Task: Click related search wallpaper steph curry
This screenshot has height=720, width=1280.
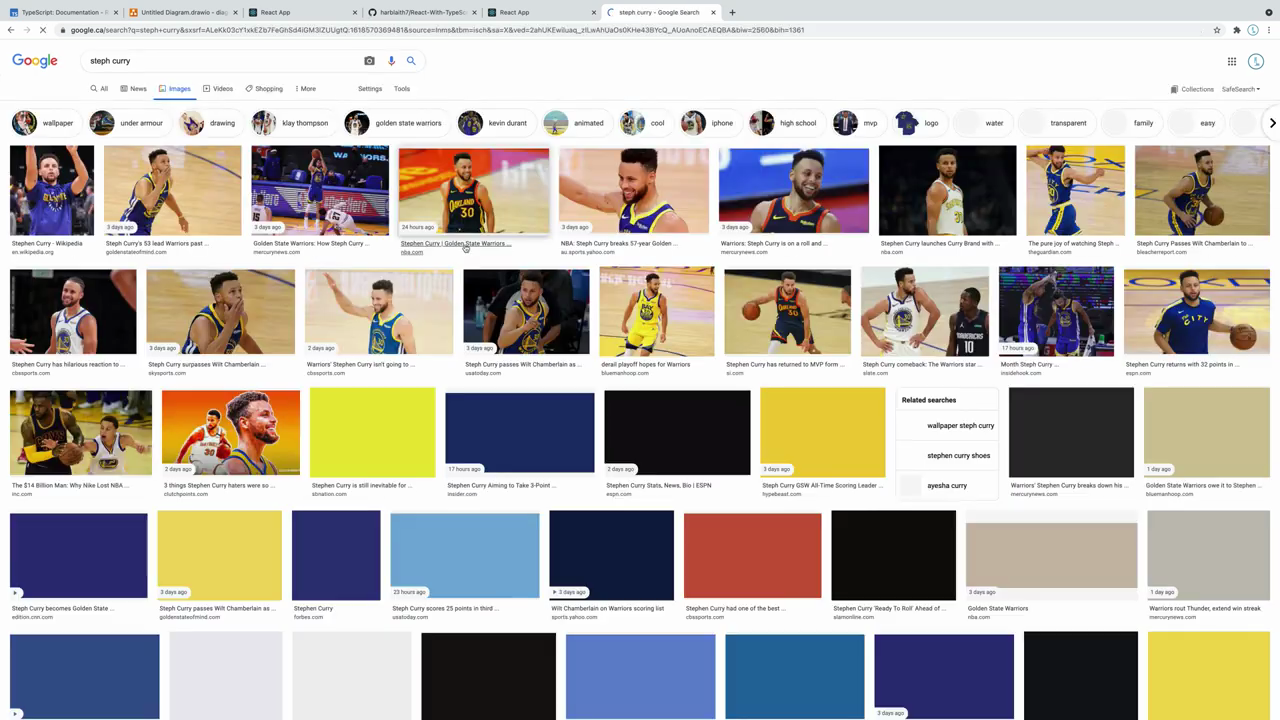Action: [x=948, y=426]
